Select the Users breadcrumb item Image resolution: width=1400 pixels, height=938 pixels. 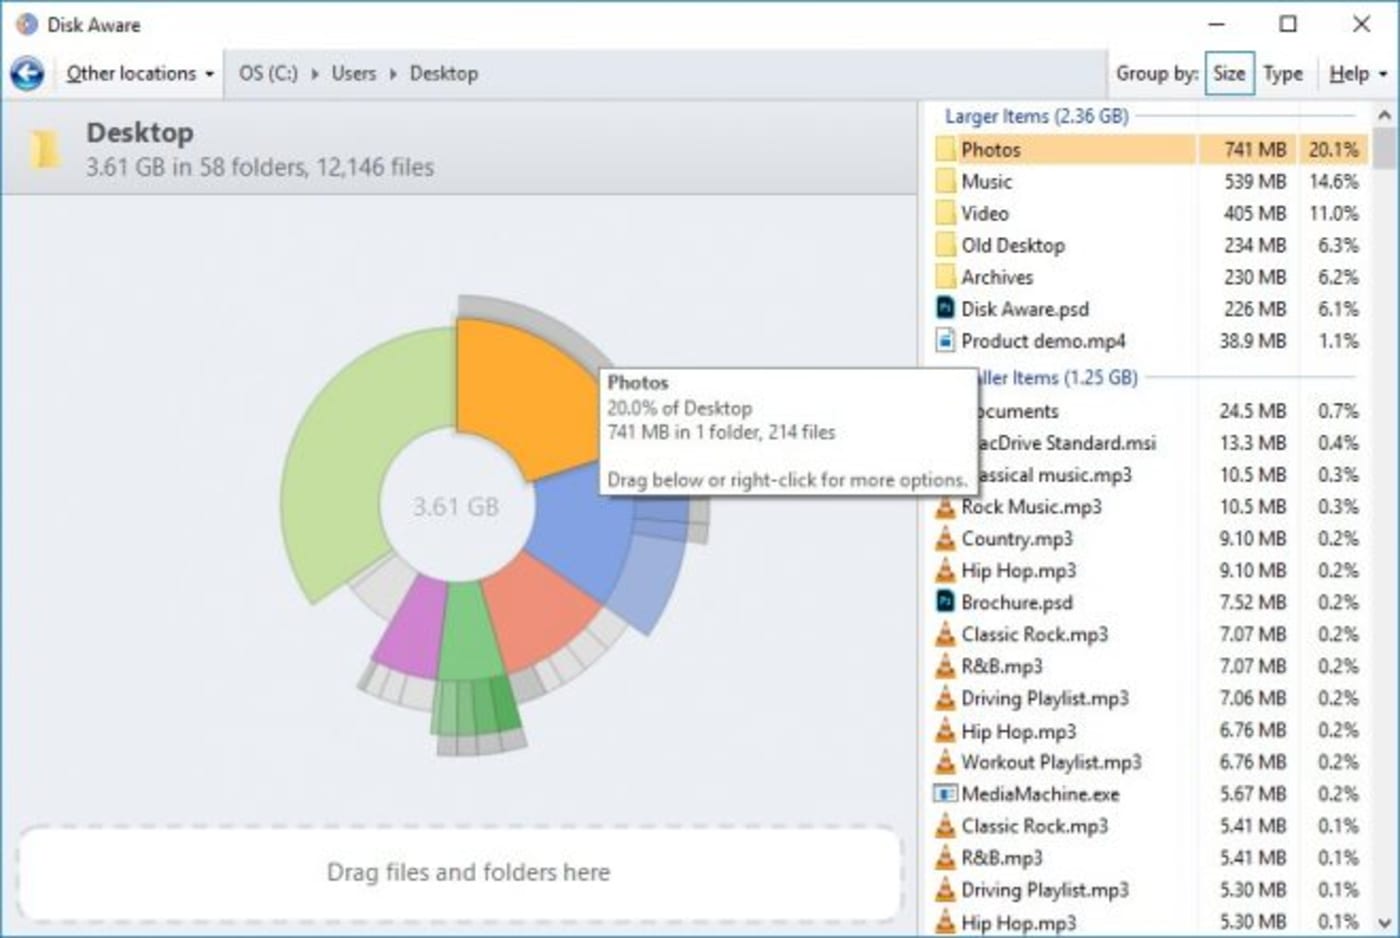coord(354,73)
